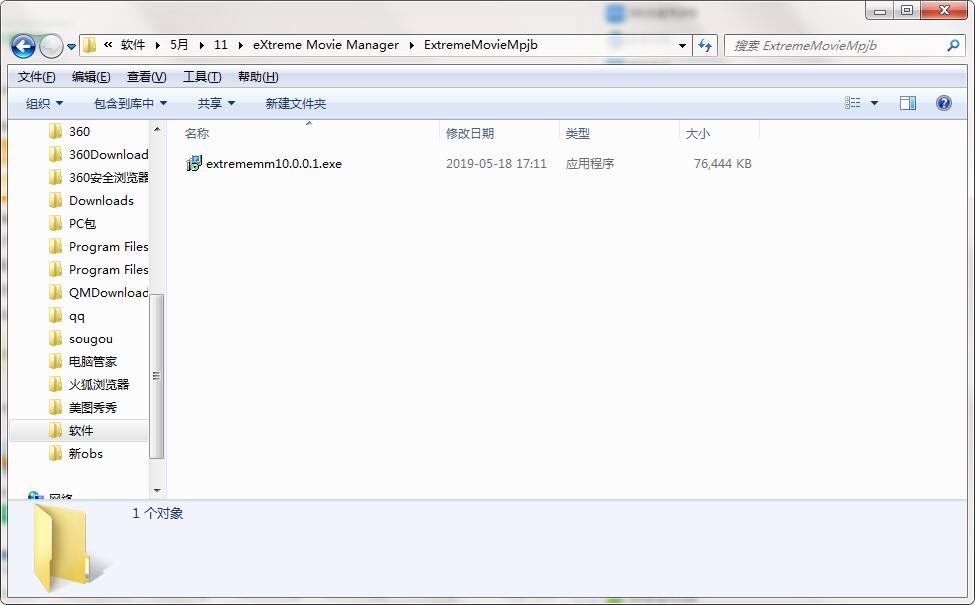Click the navigation tree scrollbar thumb
The height and width of the screenshot is (605, 975).
(x=157, y=376)
